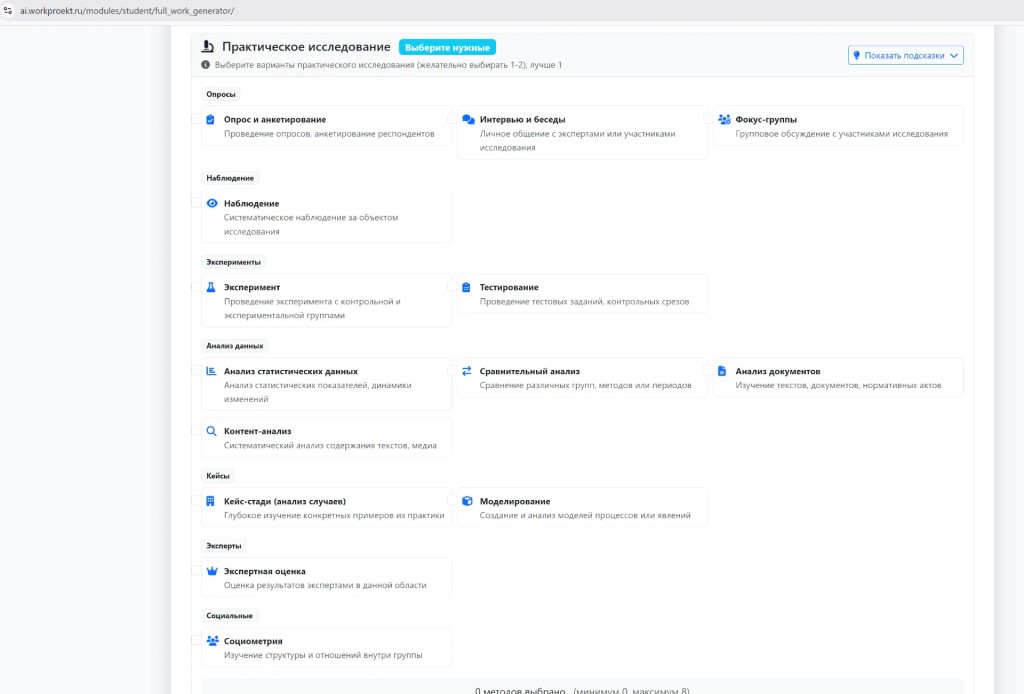The height and width of the screenshot is (694, 1024).
Task: Click the cube icon beside Моделирование
Action: point(467,501)
